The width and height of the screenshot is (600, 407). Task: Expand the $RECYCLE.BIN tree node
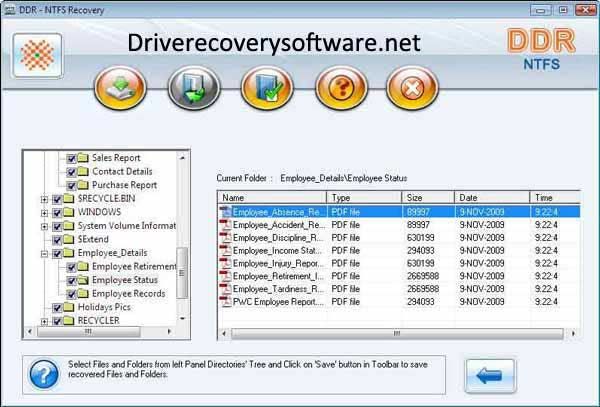(x=44, y=199)
